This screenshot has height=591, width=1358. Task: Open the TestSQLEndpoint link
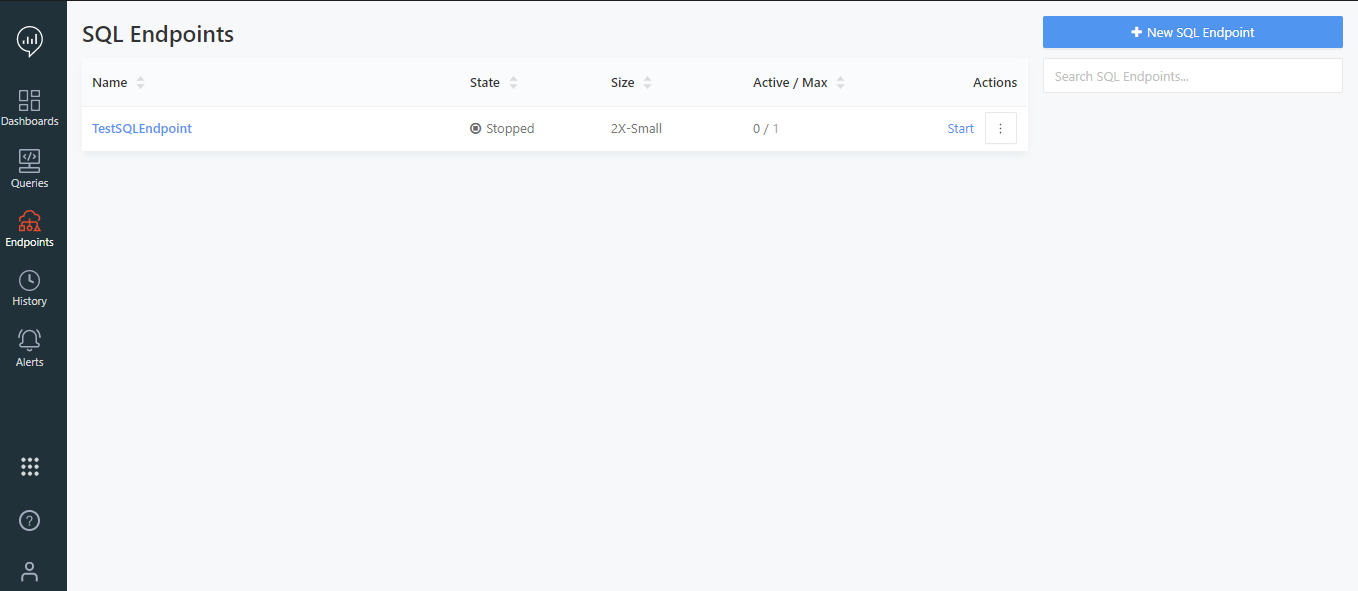click(142, 128)
